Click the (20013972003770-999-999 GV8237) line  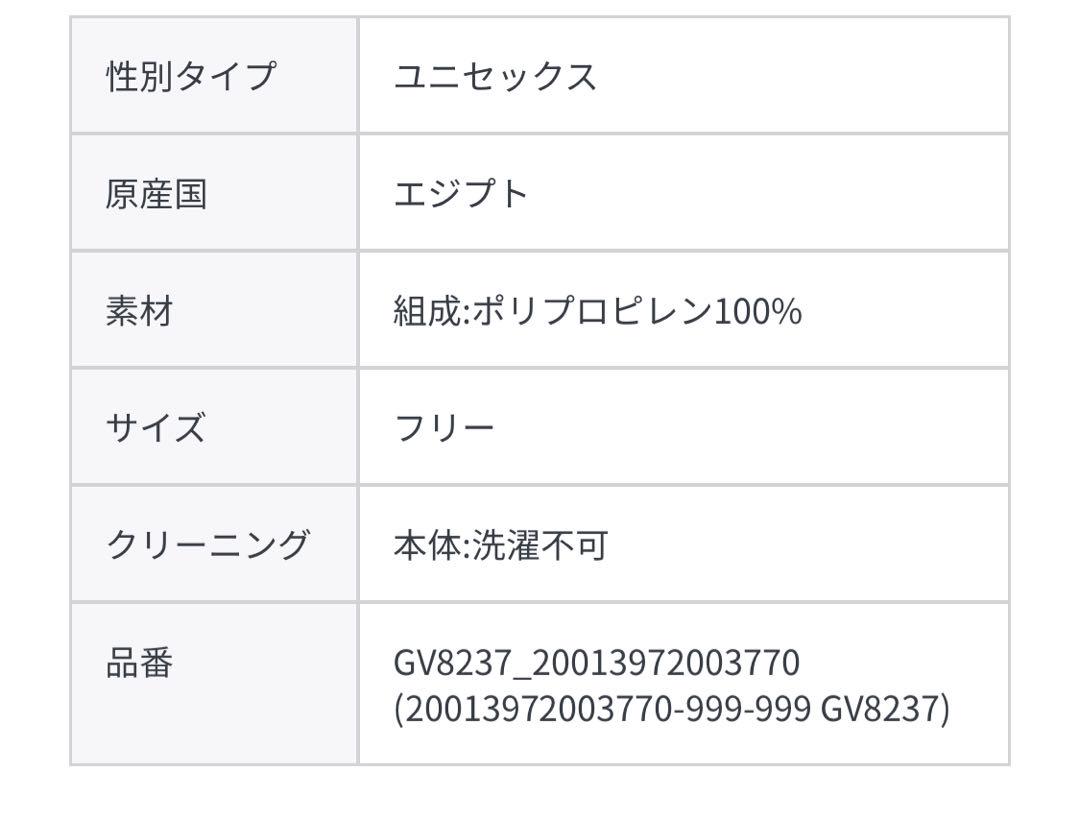click(672, 708)
